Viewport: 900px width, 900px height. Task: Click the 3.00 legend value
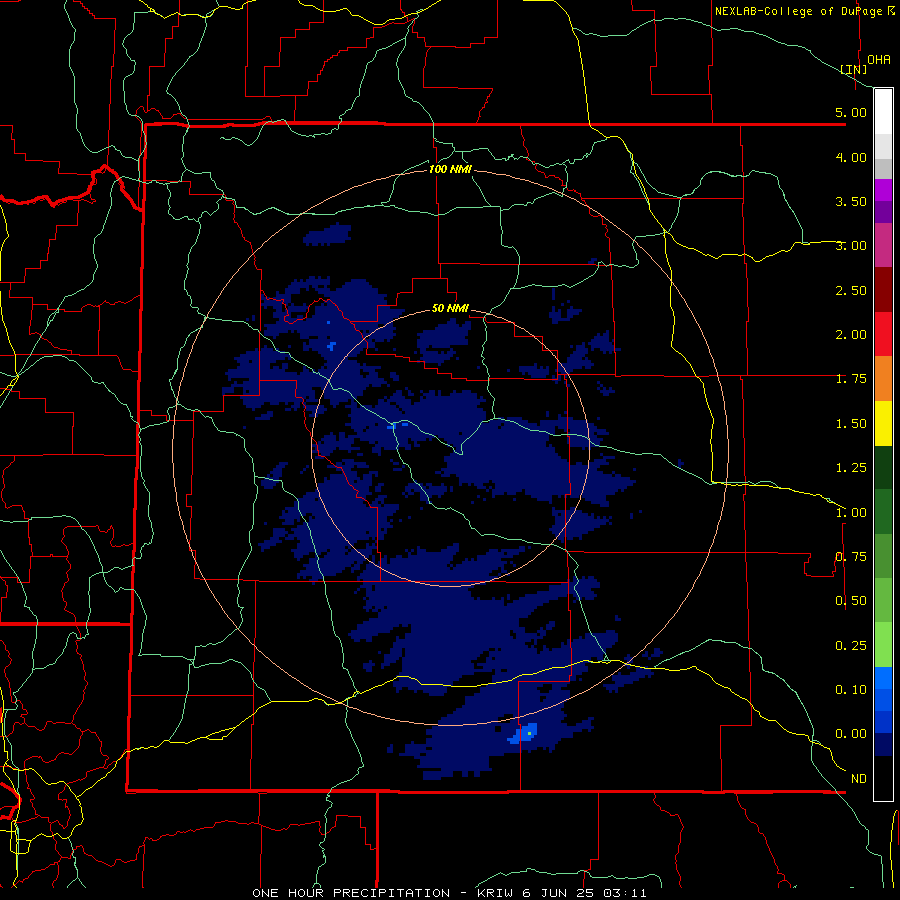851,246
